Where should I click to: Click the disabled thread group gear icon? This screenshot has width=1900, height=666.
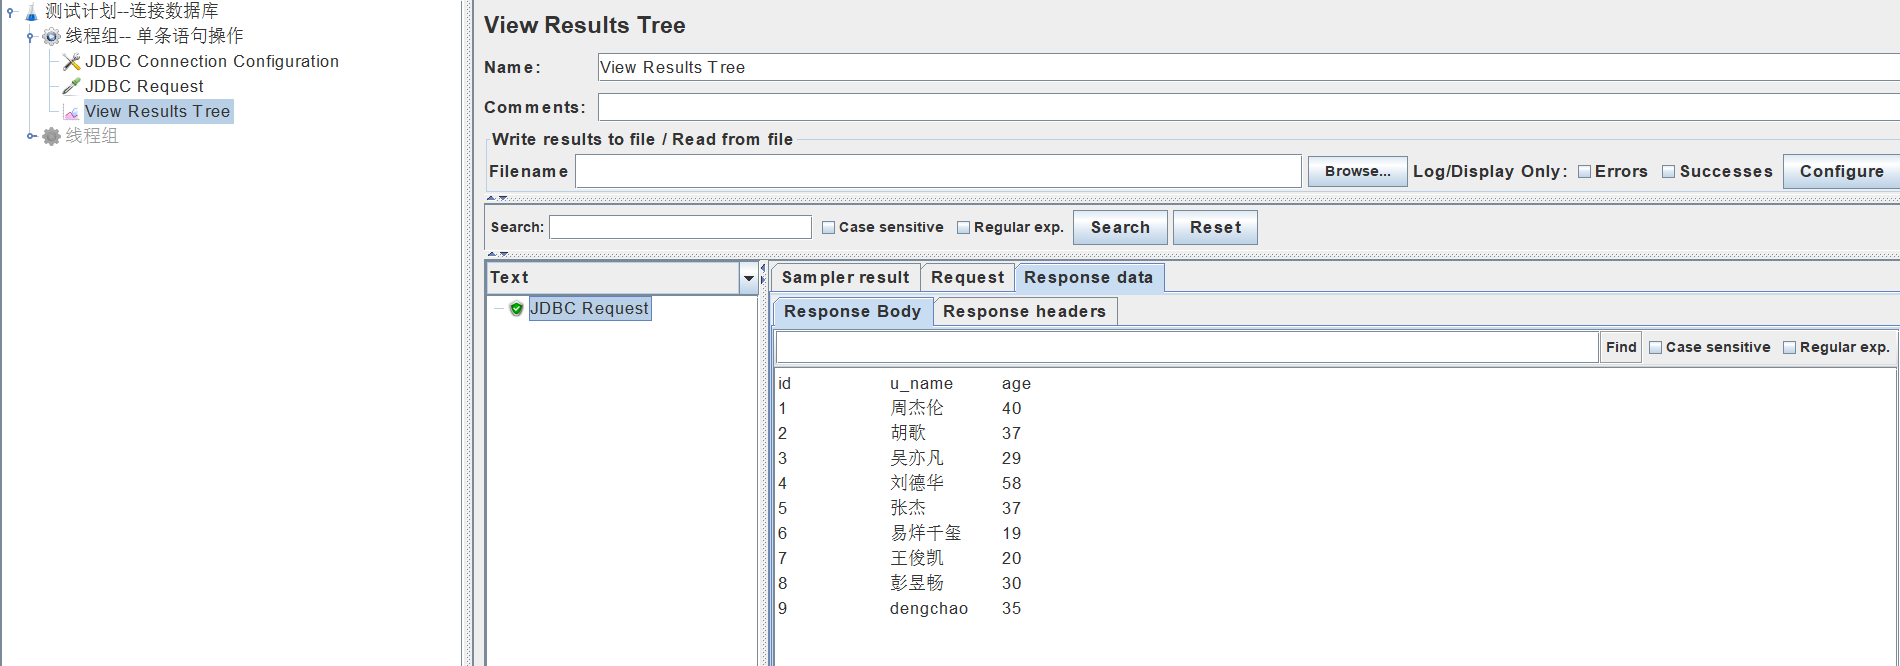51,136
